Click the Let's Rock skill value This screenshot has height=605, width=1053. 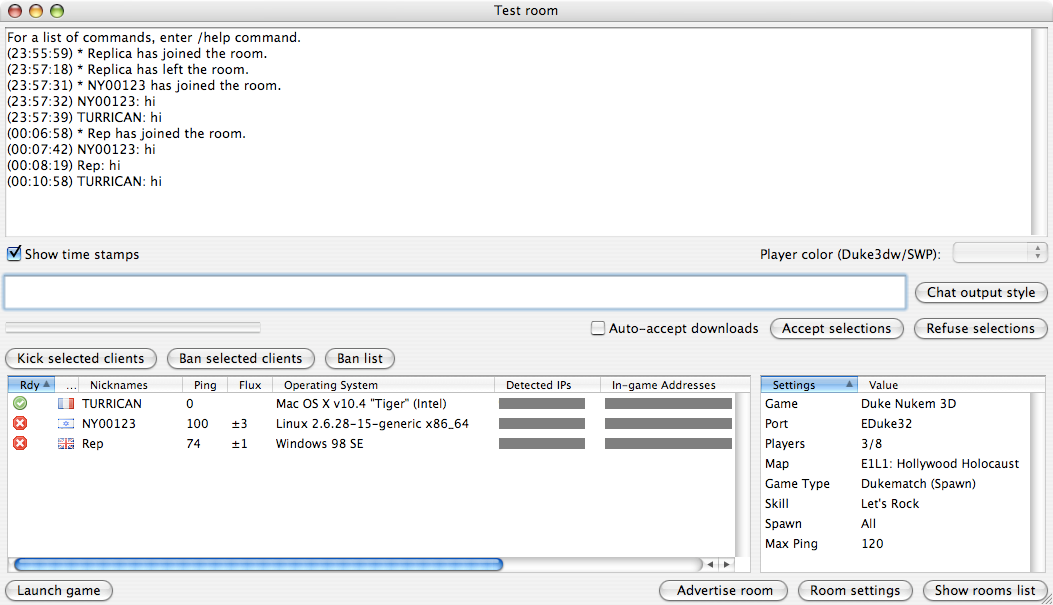click(890, 504)
